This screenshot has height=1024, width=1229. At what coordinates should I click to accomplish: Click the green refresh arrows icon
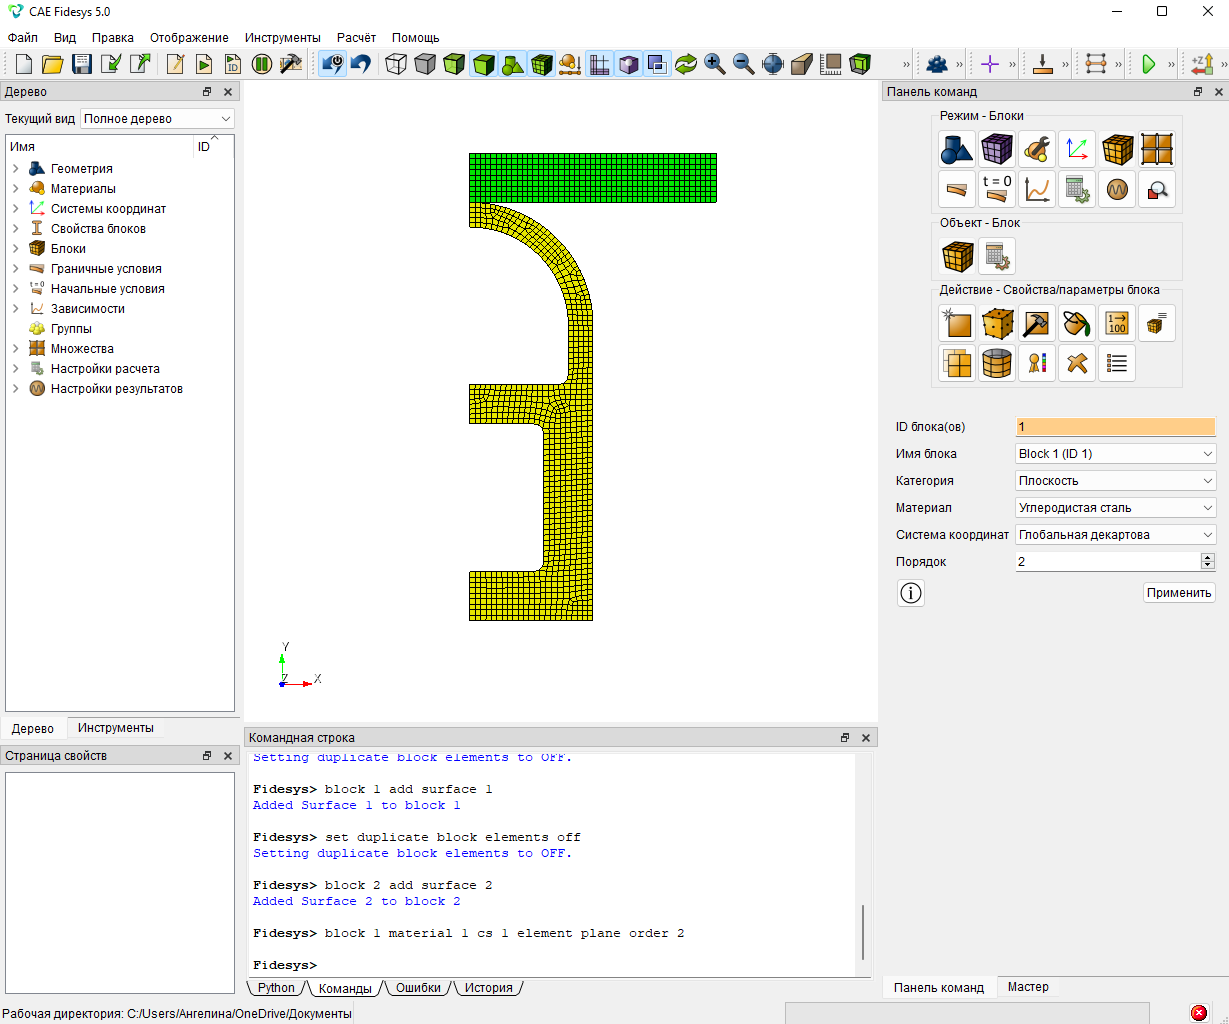pos(686,64)
